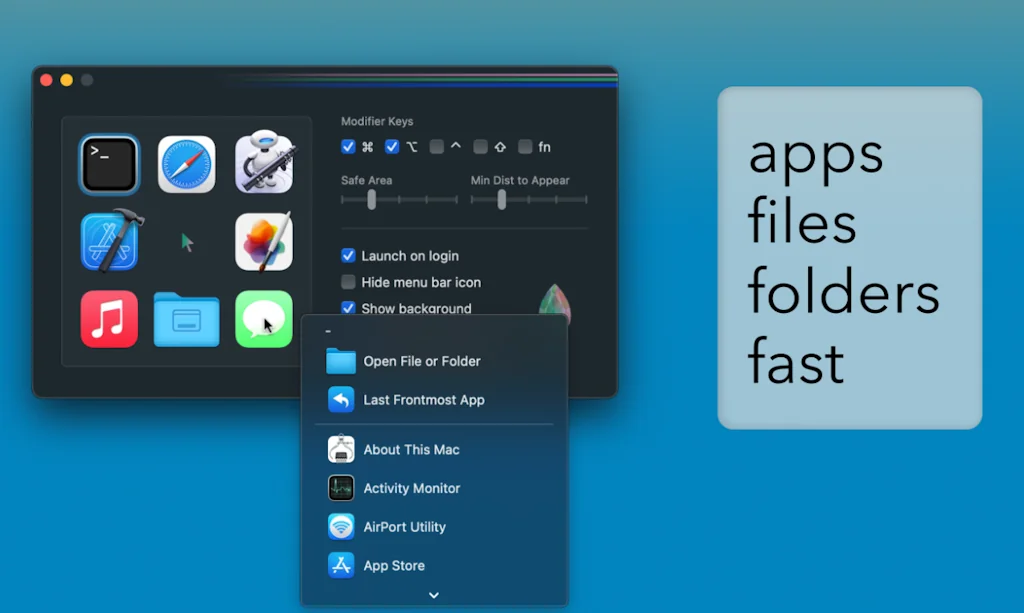
Task: Select Last Frontmost App menu item
Action: [x=424, y=400]
